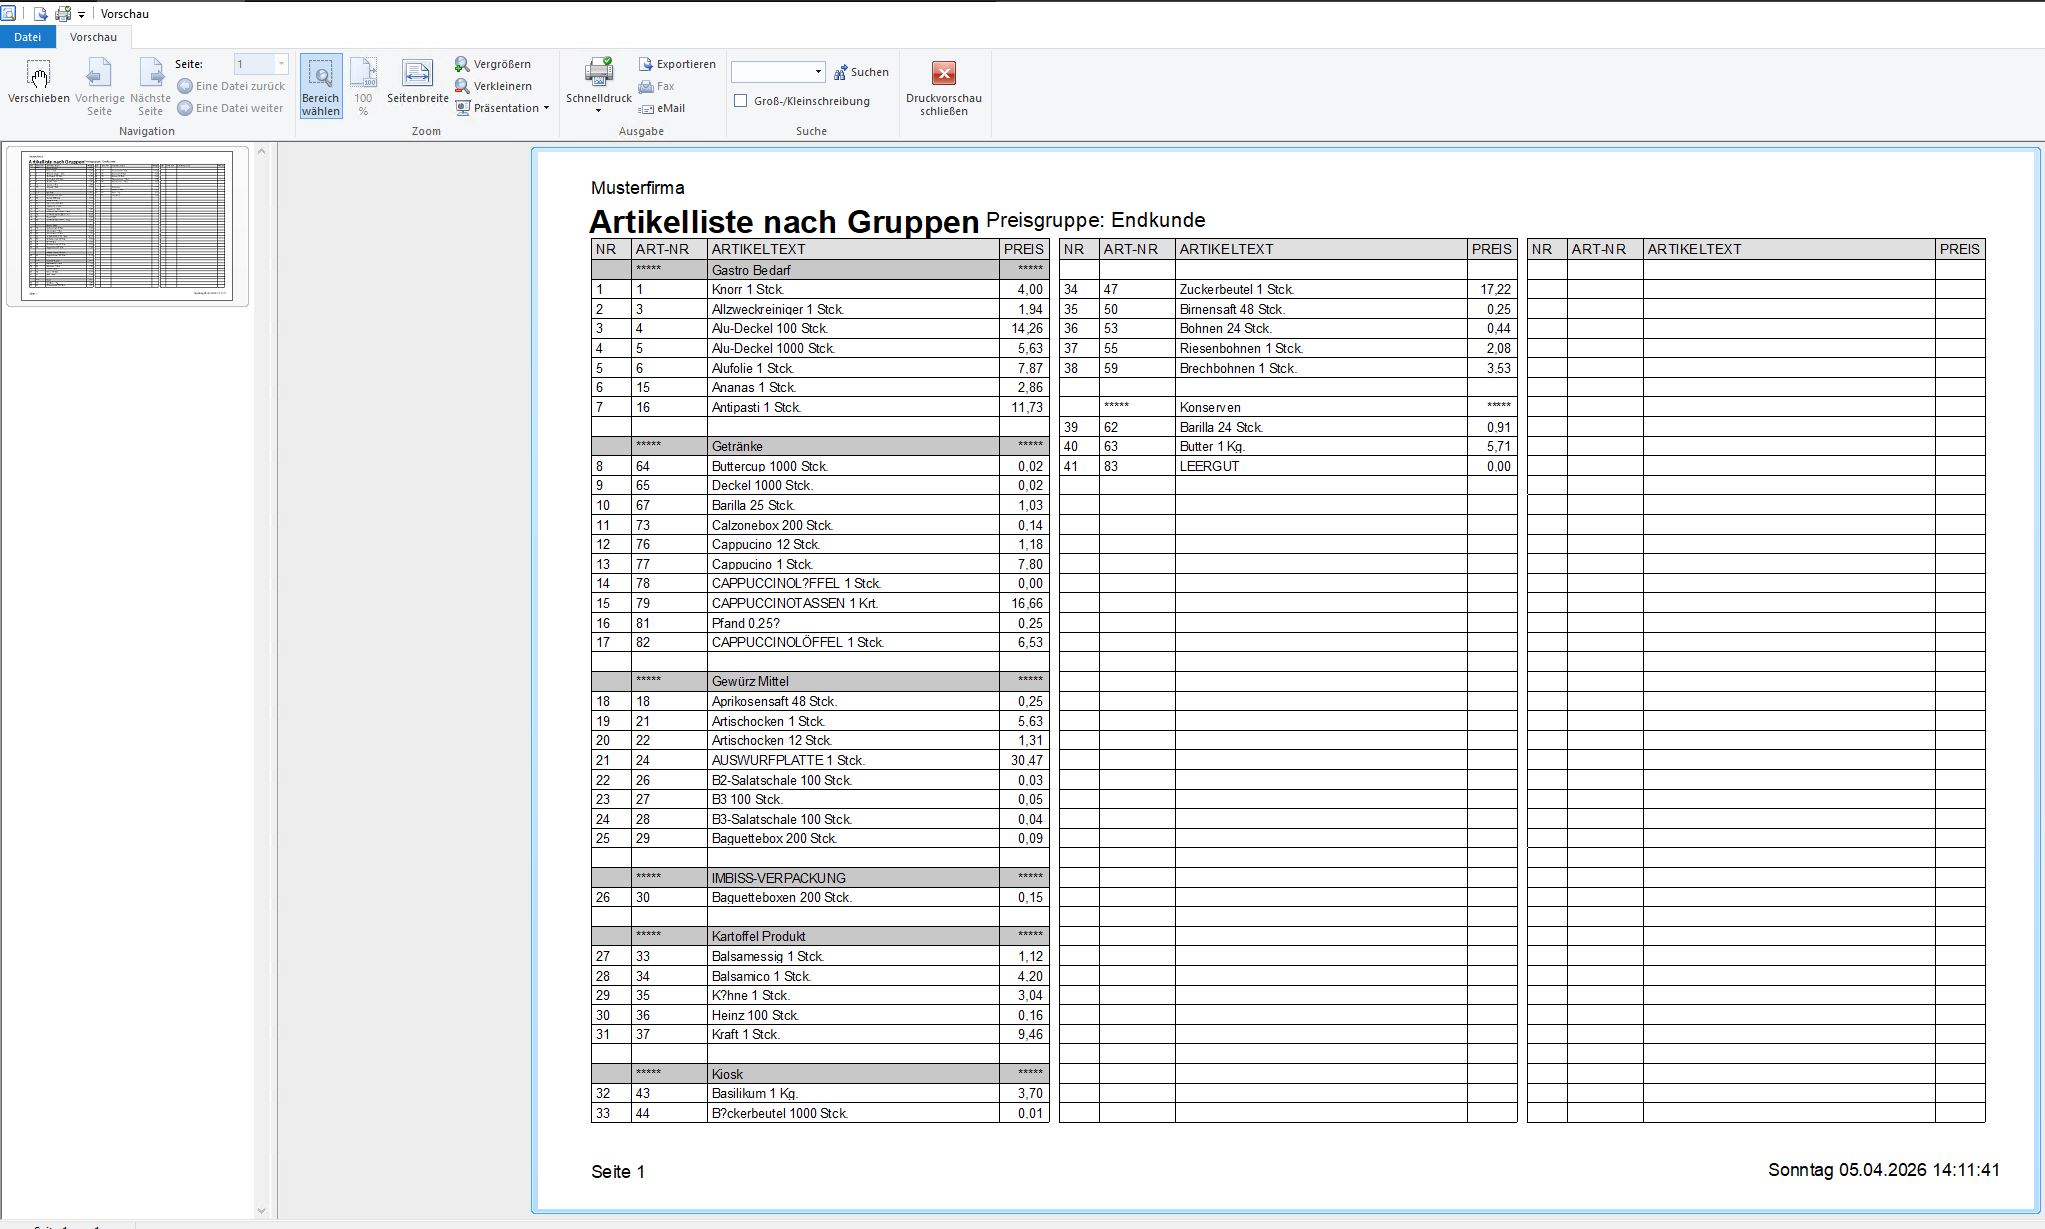2045x1229 pixels.
Task: Set zoom to 100 %
Action: (x=363, y=85)
